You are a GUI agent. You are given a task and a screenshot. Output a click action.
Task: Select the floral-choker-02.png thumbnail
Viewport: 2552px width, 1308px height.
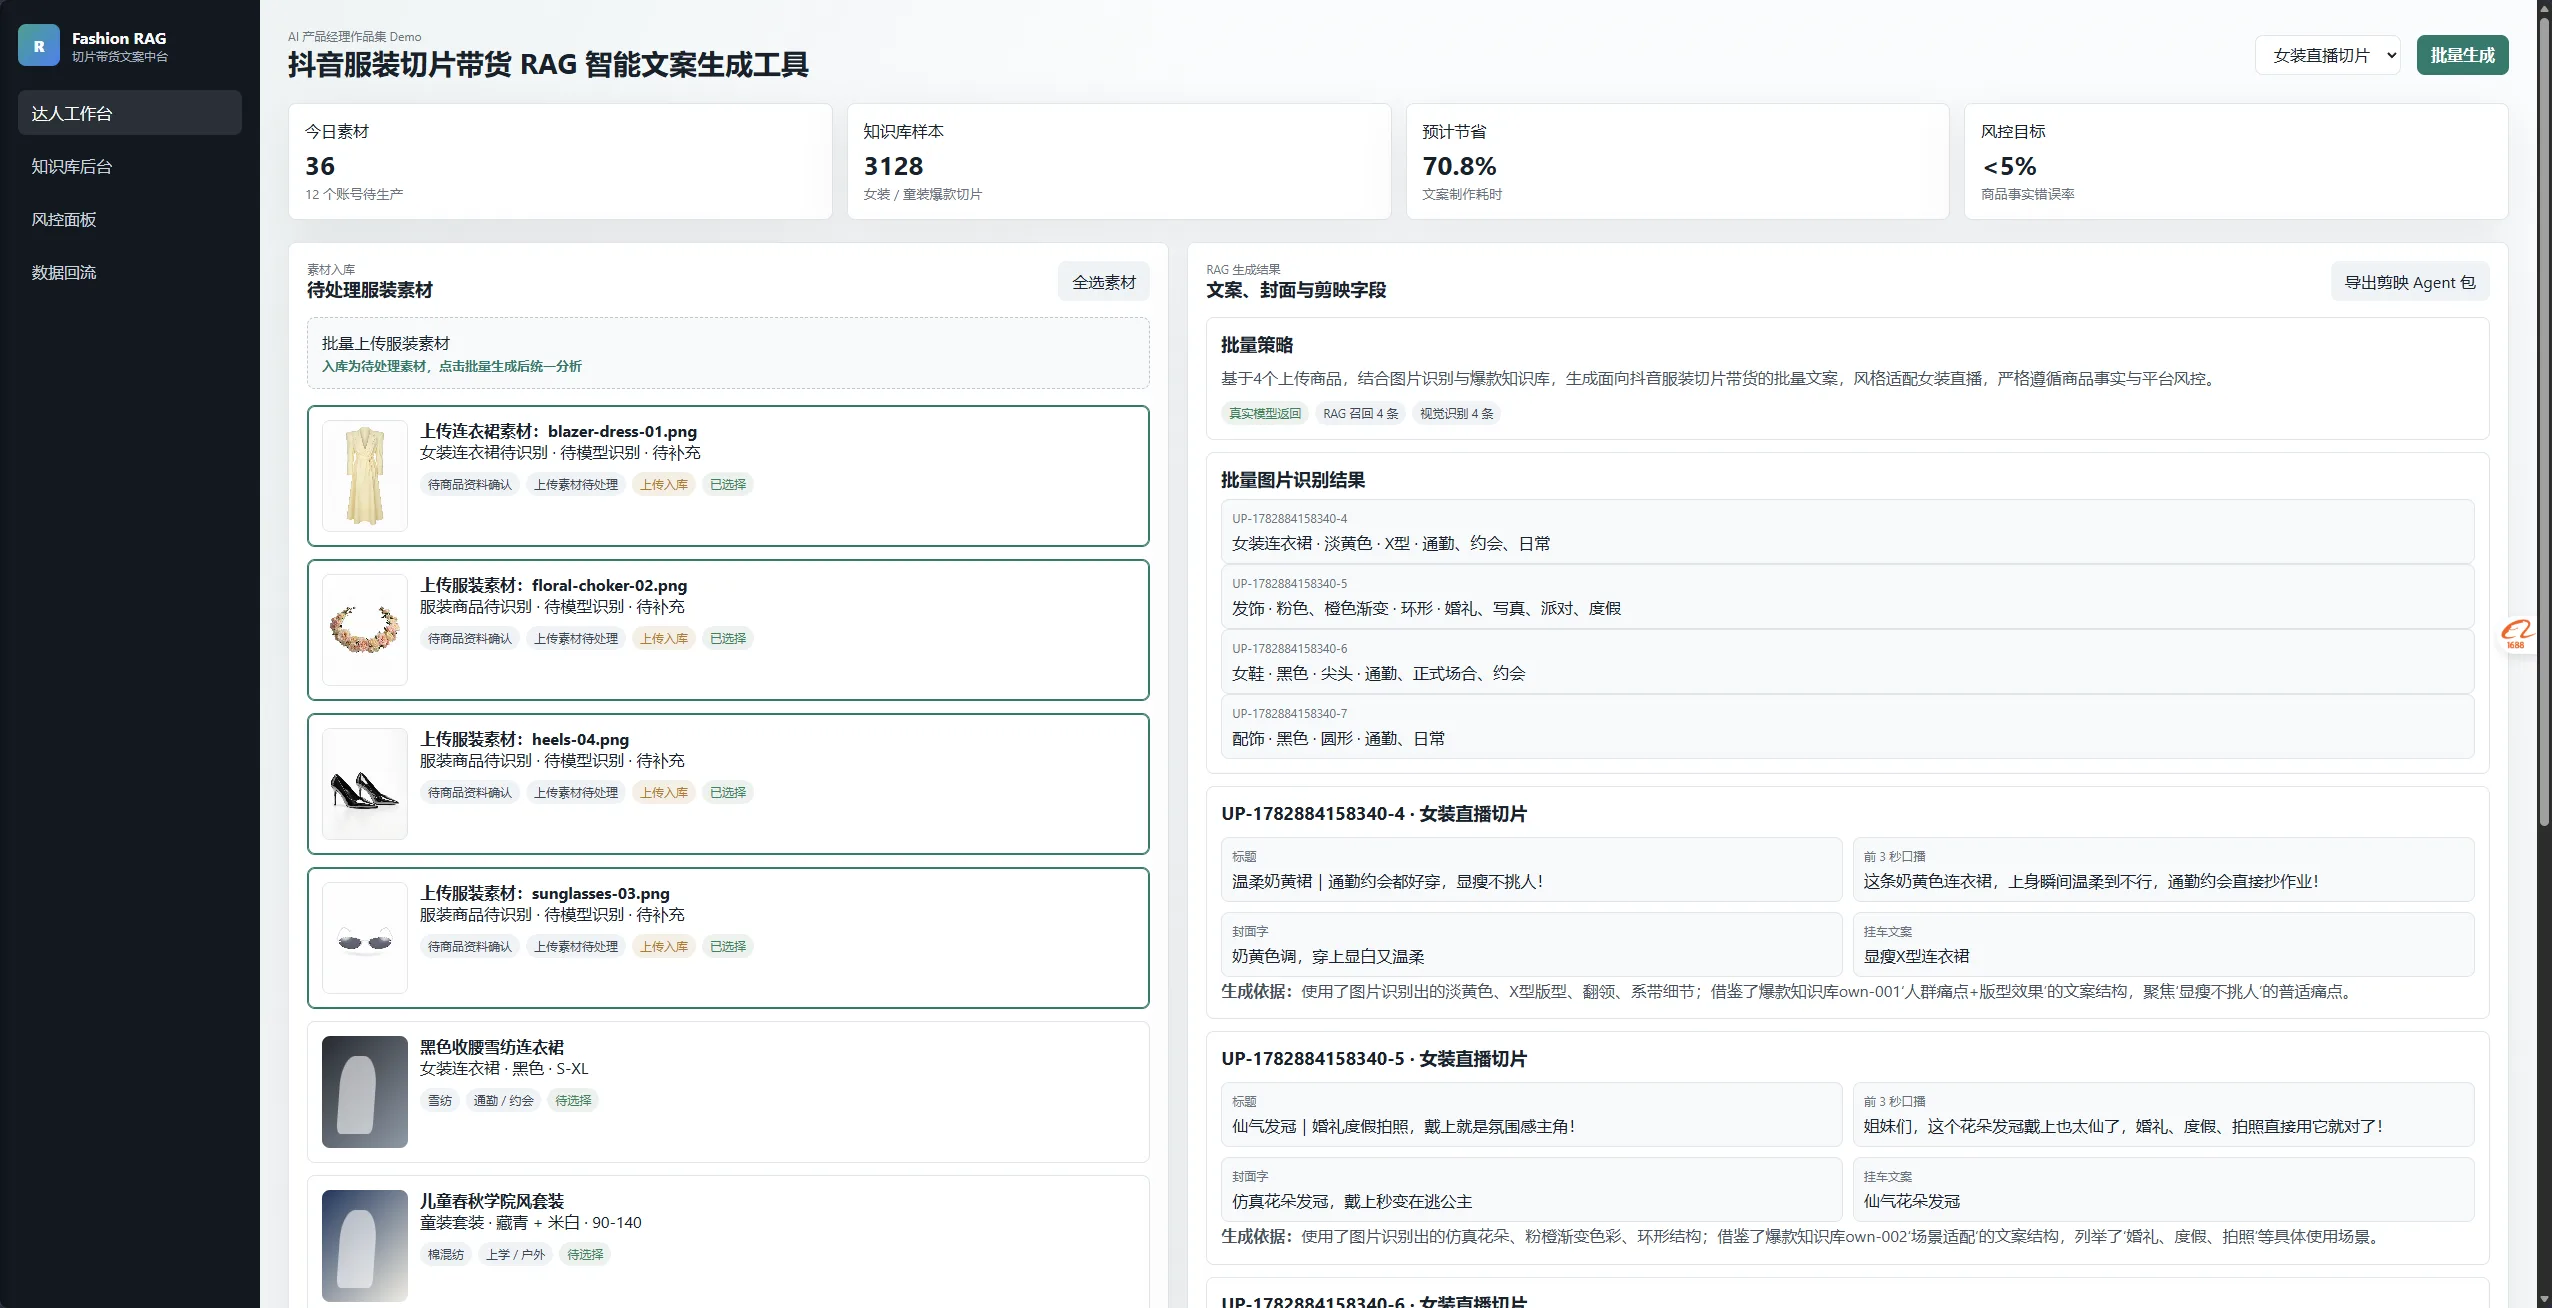pos(365,630)
